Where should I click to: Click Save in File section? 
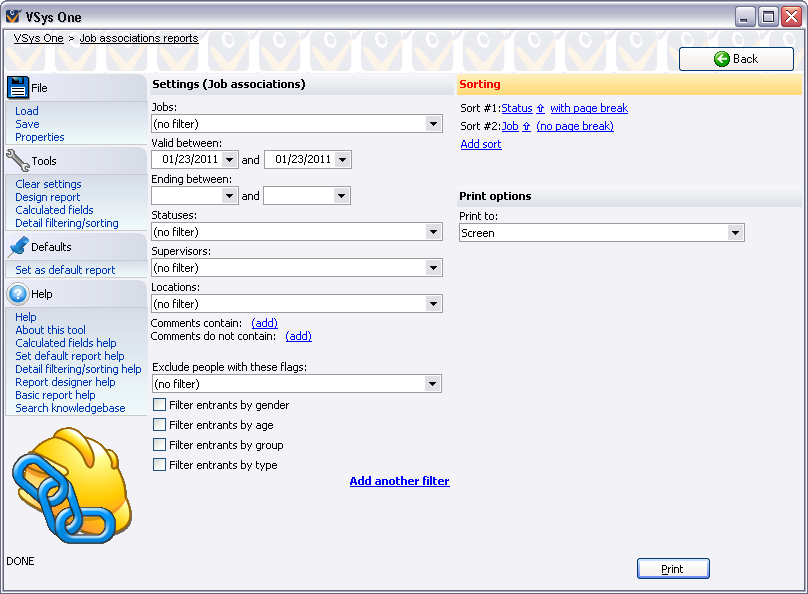point(27,124)
